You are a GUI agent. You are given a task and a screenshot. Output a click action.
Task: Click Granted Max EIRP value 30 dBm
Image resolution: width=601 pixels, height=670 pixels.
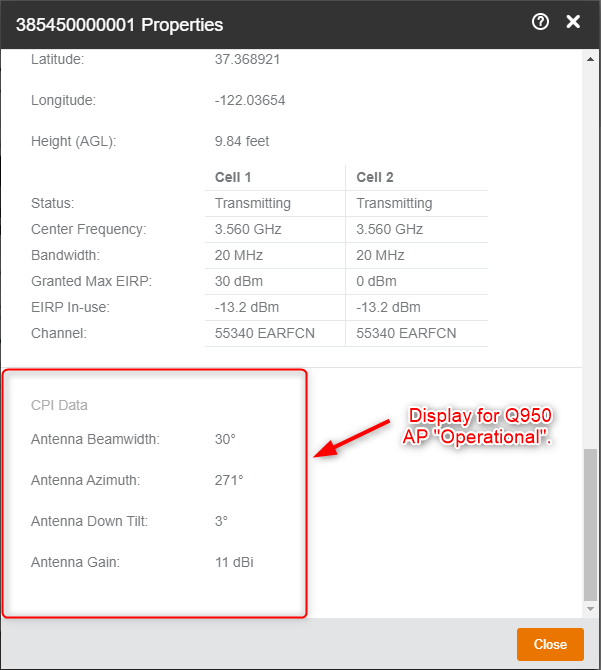tap(239, 281)
